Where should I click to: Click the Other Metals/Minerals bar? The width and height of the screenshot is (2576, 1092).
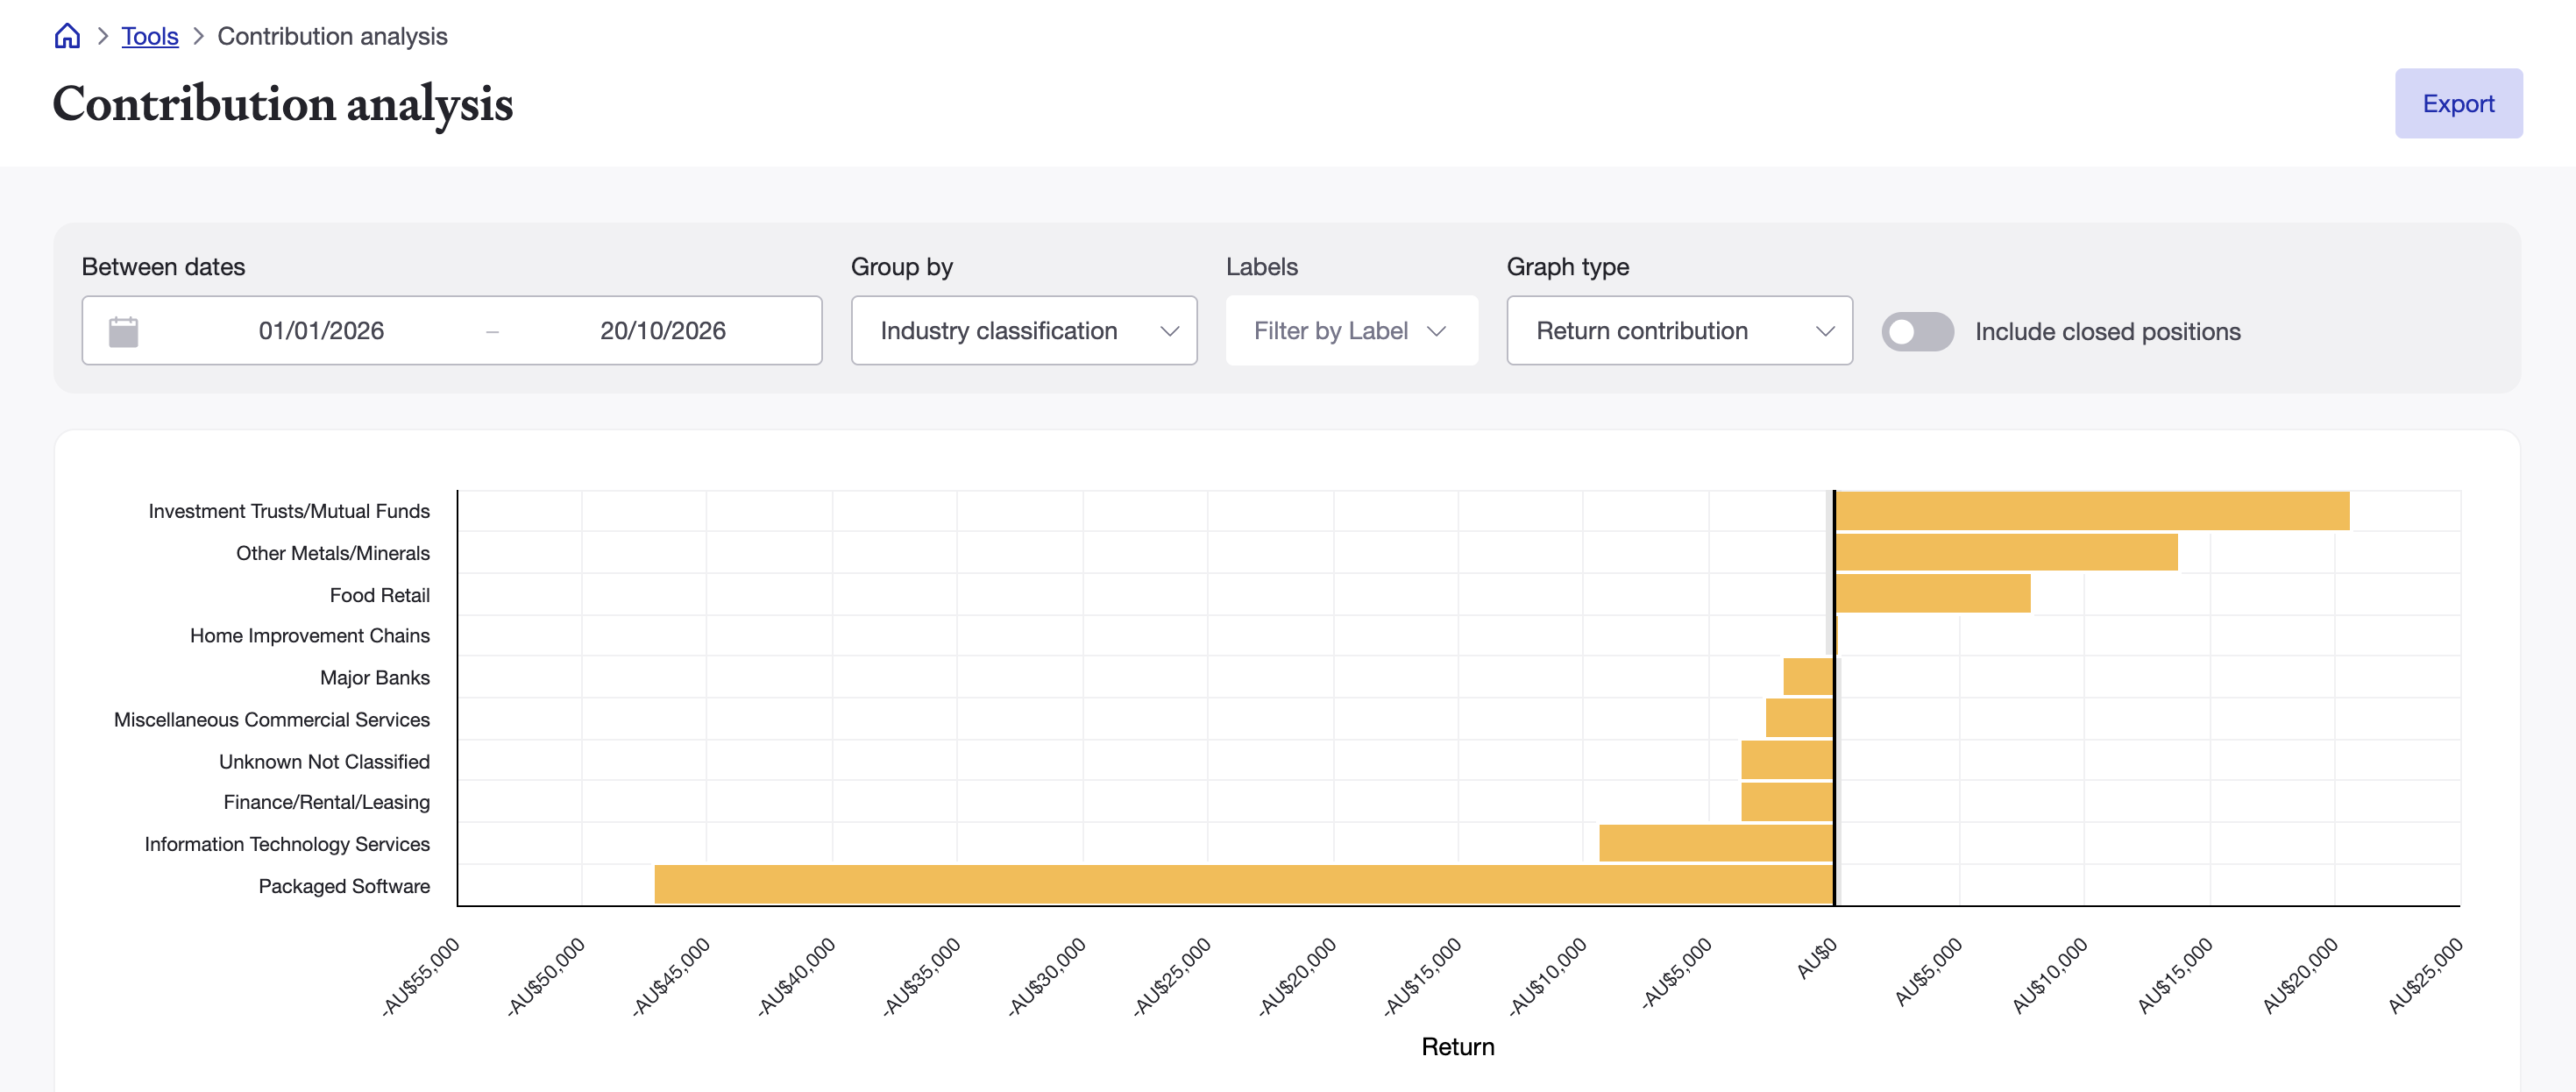click(2006, 552)
